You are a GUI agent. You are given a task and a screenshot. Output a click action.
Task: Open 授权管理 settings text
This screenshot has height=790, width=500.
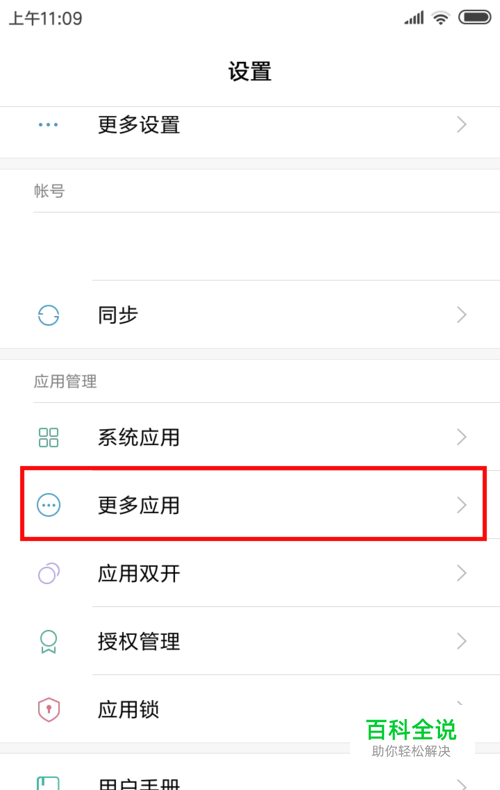(139, 641)
